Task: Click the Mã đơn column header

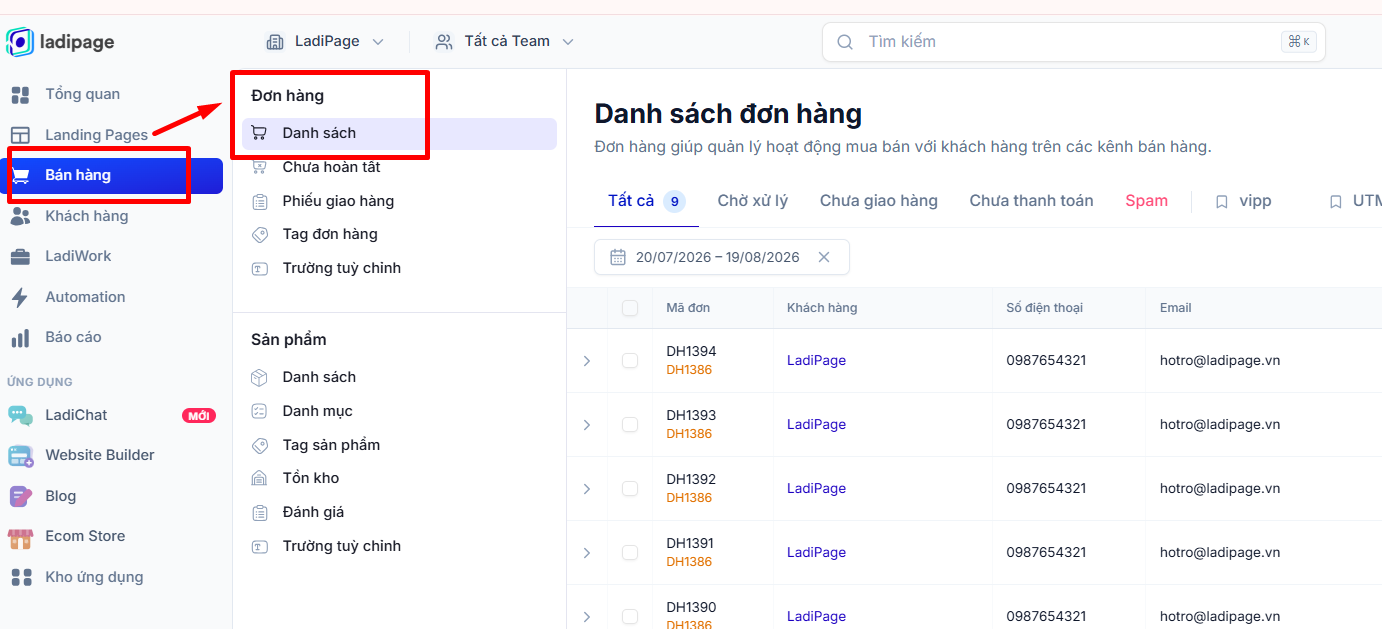Action: pos(688,308)
